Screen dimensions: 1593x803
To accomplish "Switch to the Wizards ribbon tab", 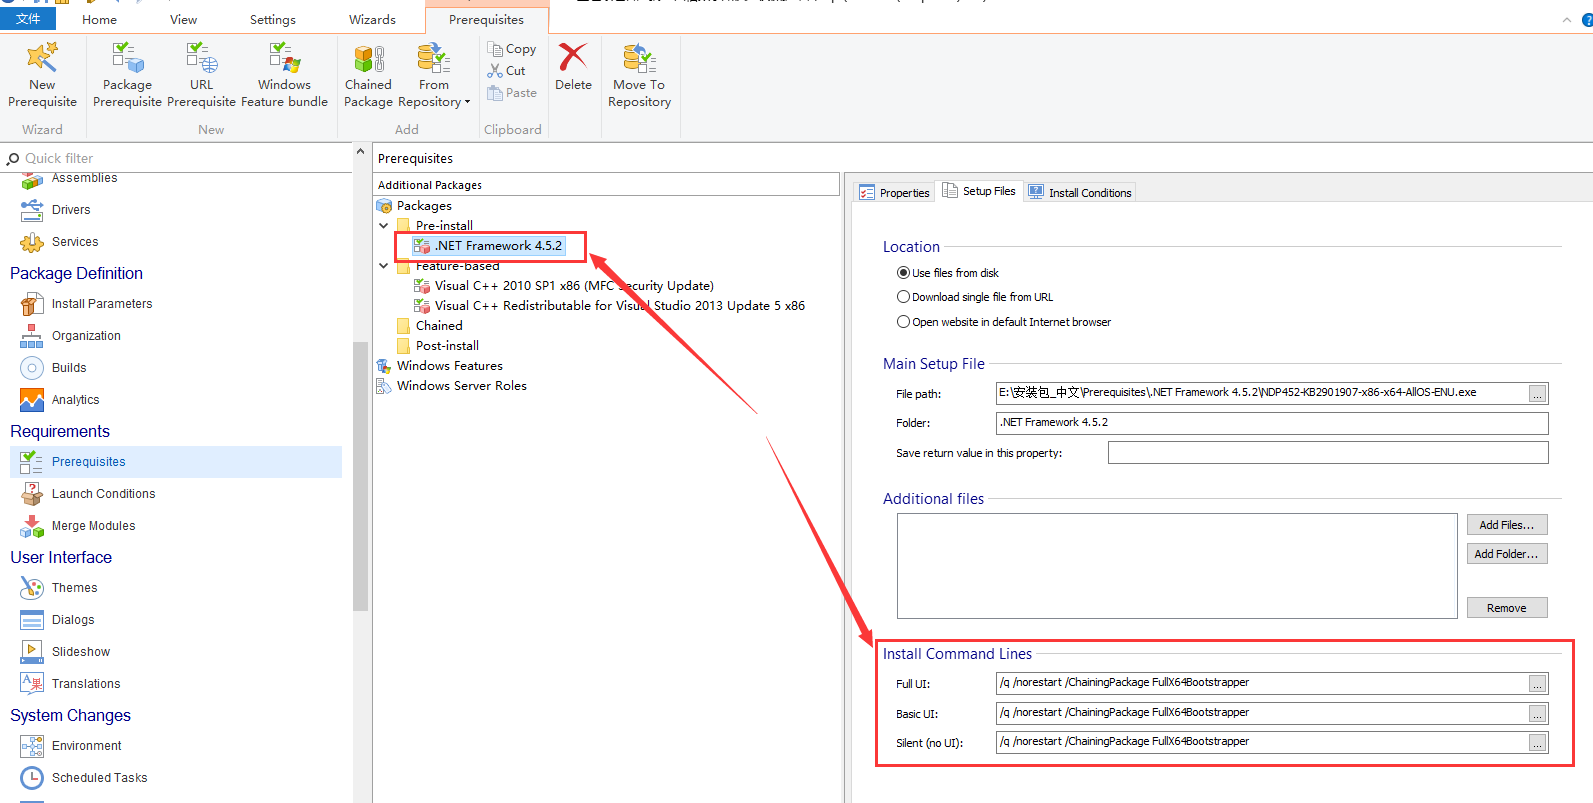I will tap(372, 20).
